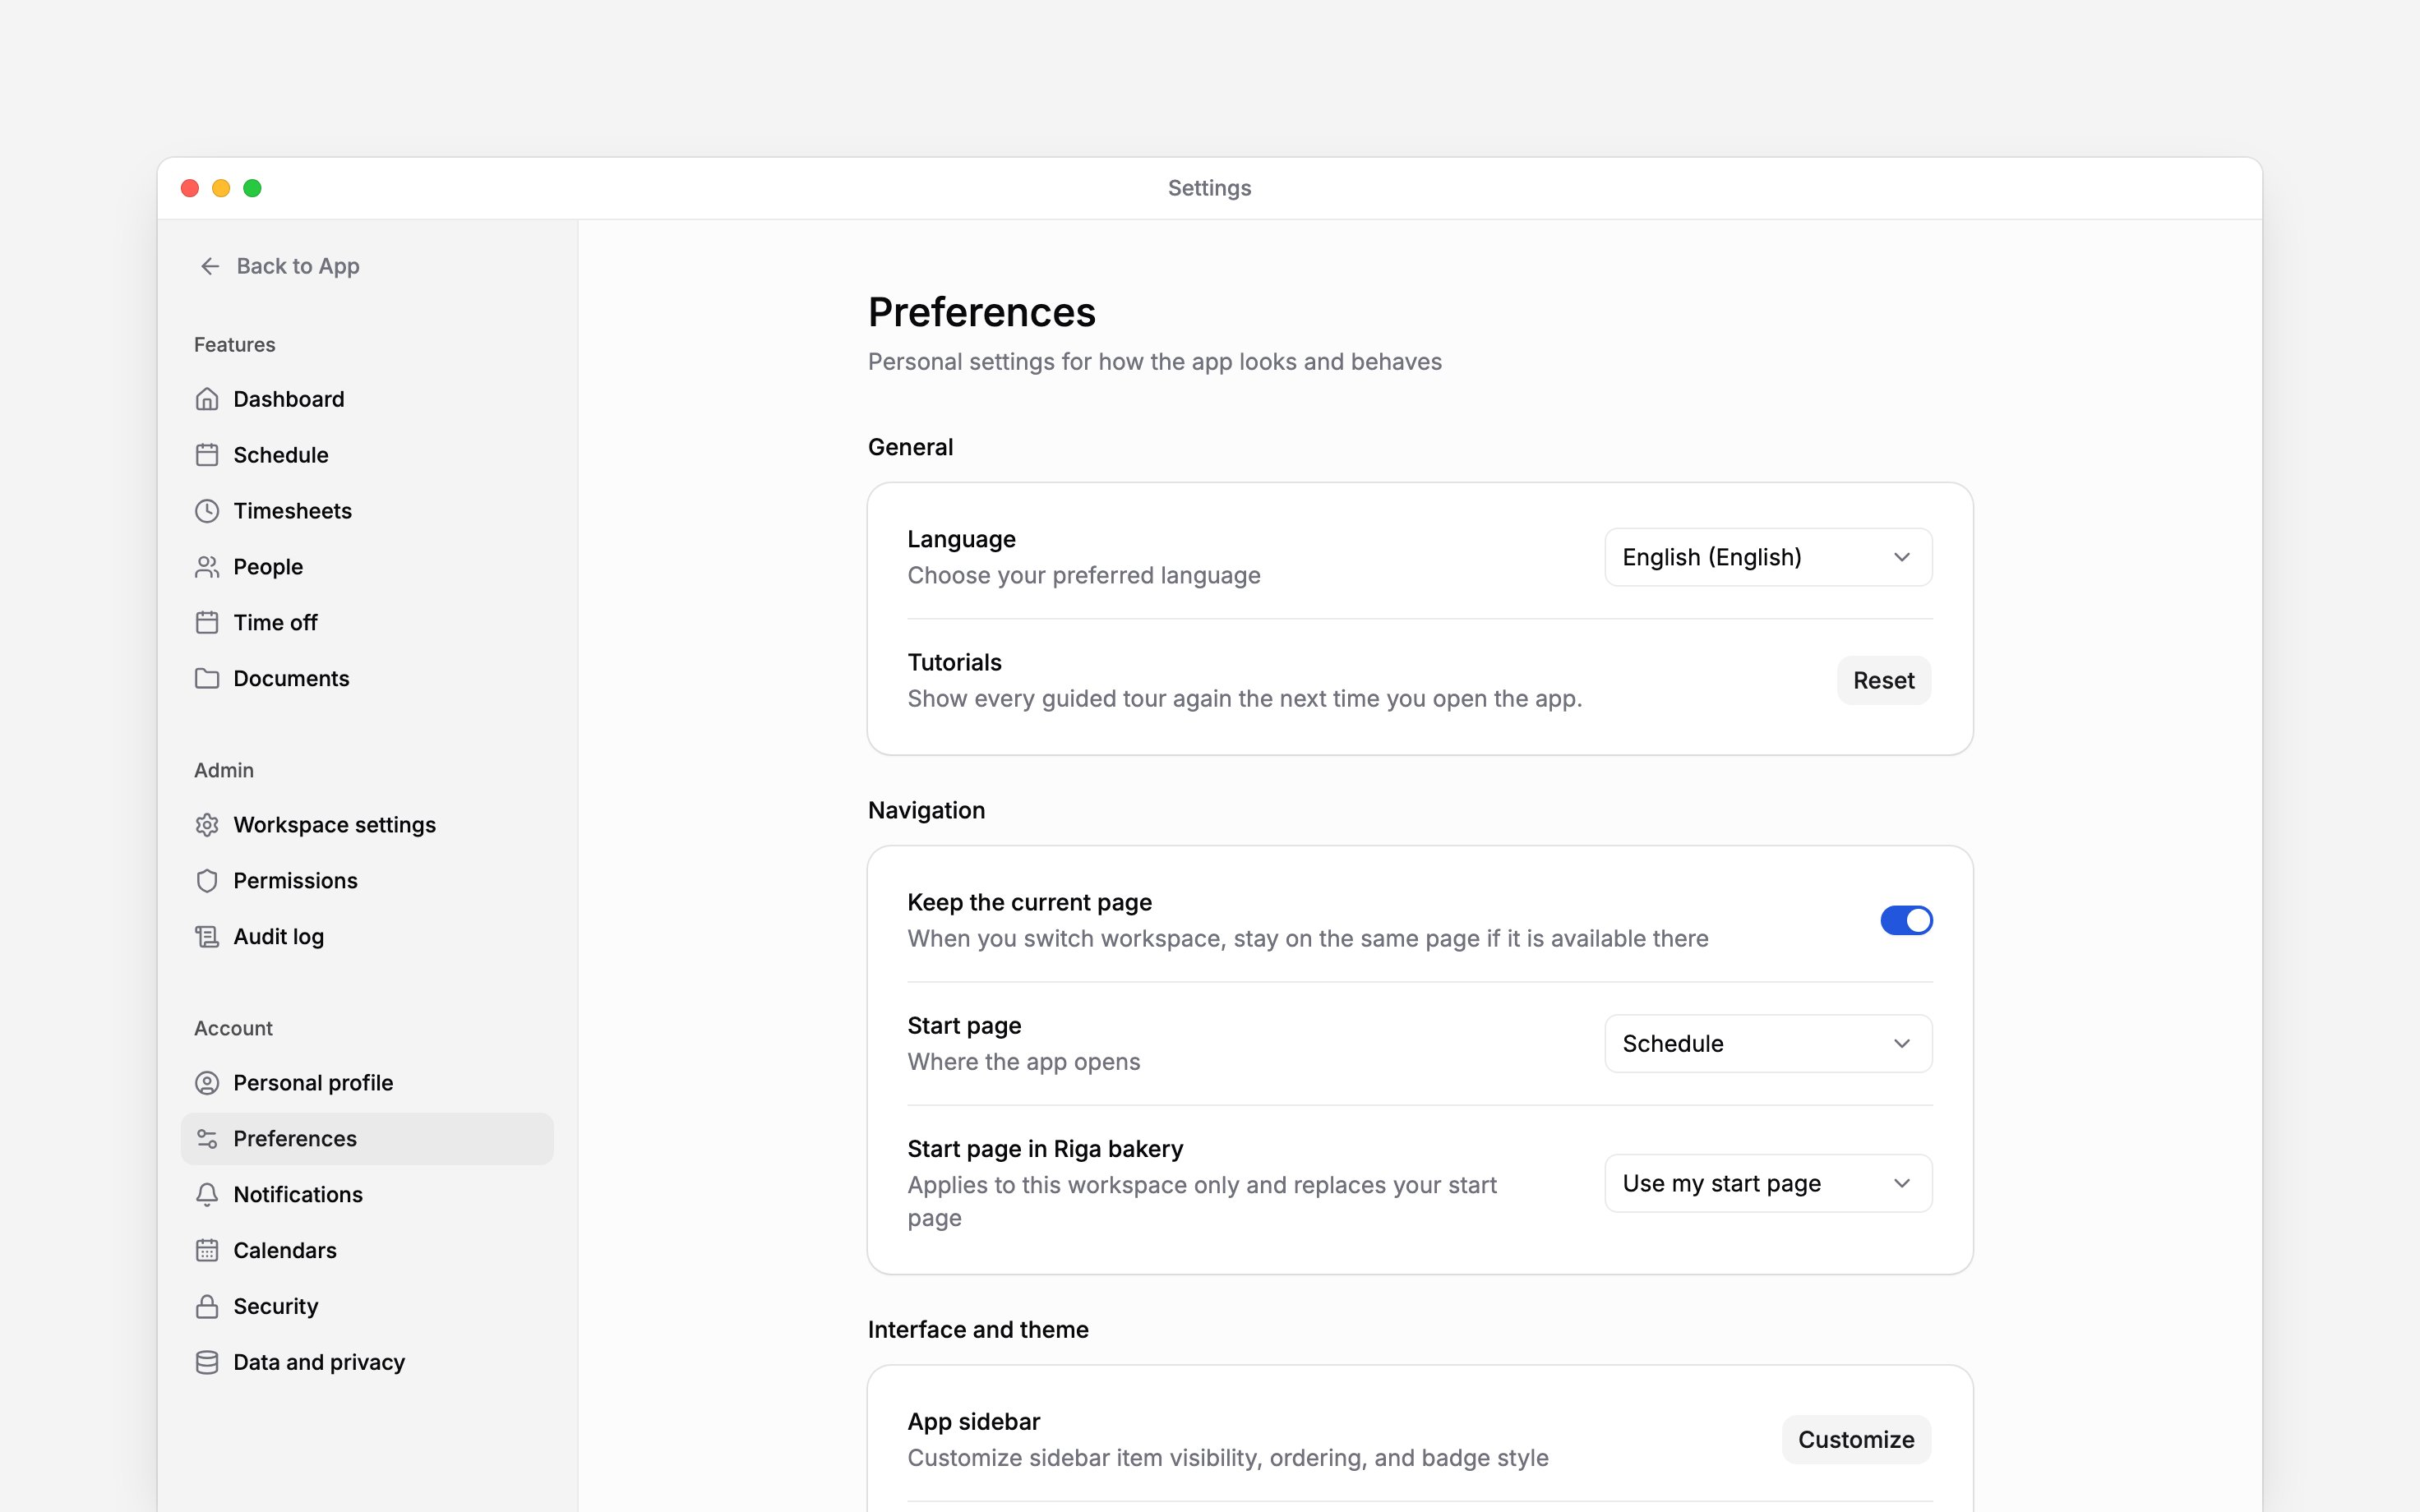Open the Language dropdown
This screenshot has width=2420, height=1512.
coord(1768,557)
